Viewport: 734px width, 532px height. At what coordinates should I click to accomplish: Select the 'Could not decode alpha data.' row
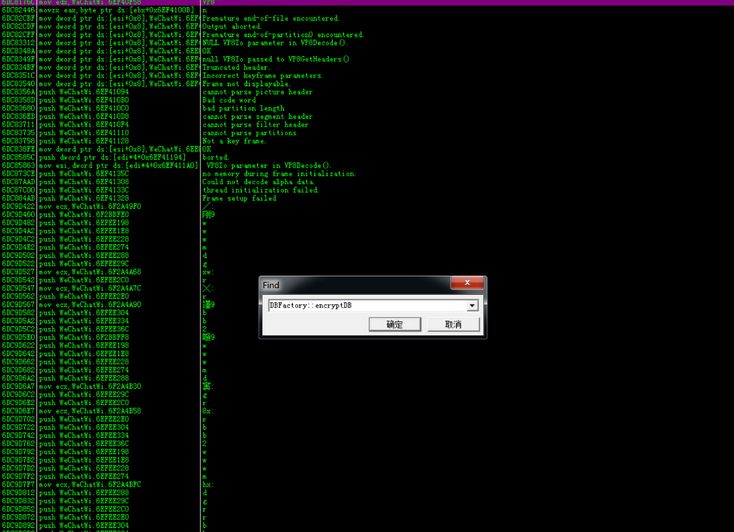(367, 182)
